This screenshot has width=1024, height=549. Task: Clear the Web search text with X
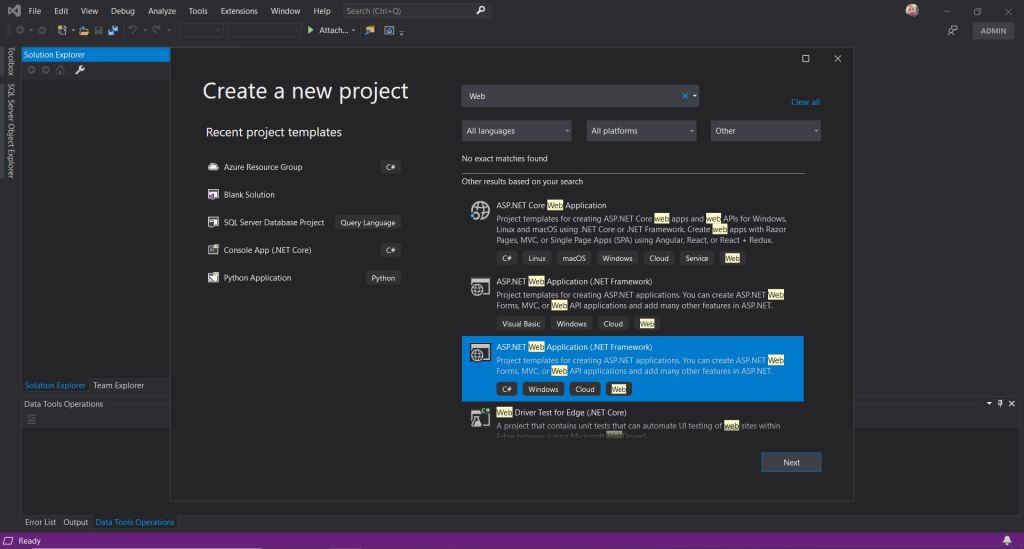coord(685,96)
